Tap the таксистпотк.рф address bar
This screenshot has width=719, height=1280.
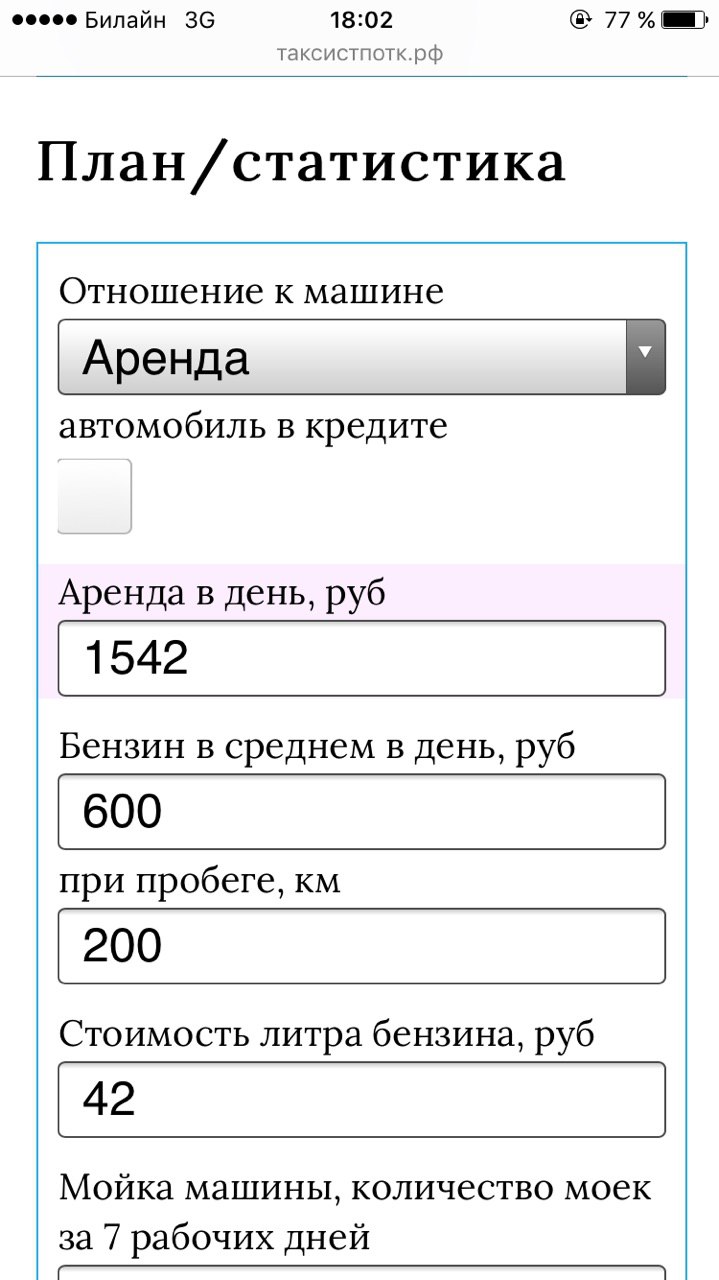(360, 53)
